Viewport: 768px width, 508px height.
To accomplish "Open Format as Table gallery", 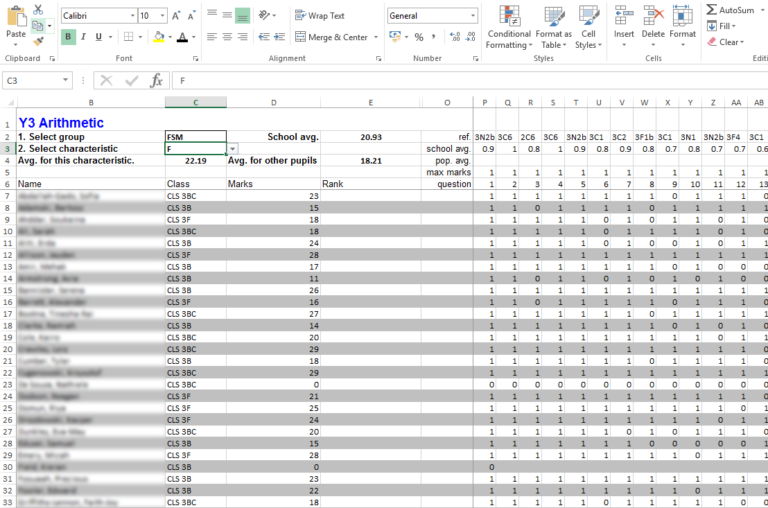I will (553, 27).
